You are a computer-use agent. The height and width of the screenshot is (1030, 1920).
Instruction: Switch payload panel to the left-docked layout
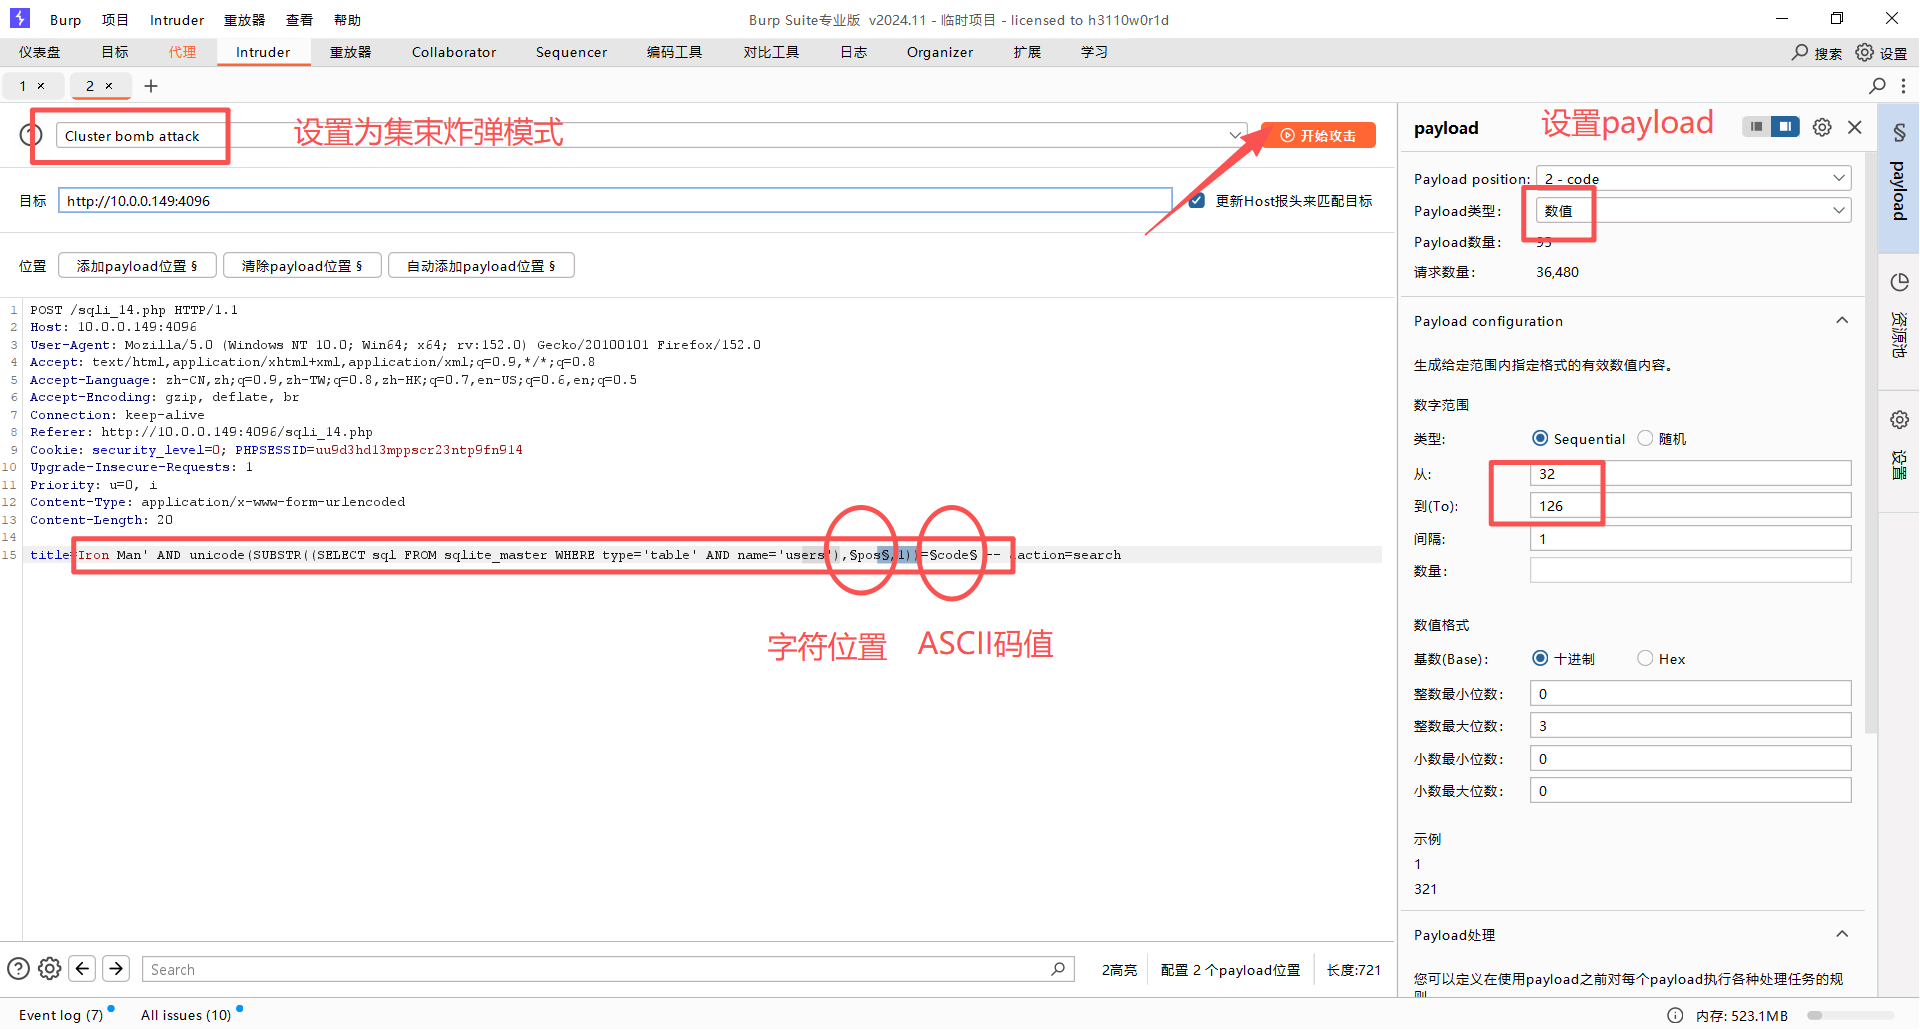point(1756,127)
